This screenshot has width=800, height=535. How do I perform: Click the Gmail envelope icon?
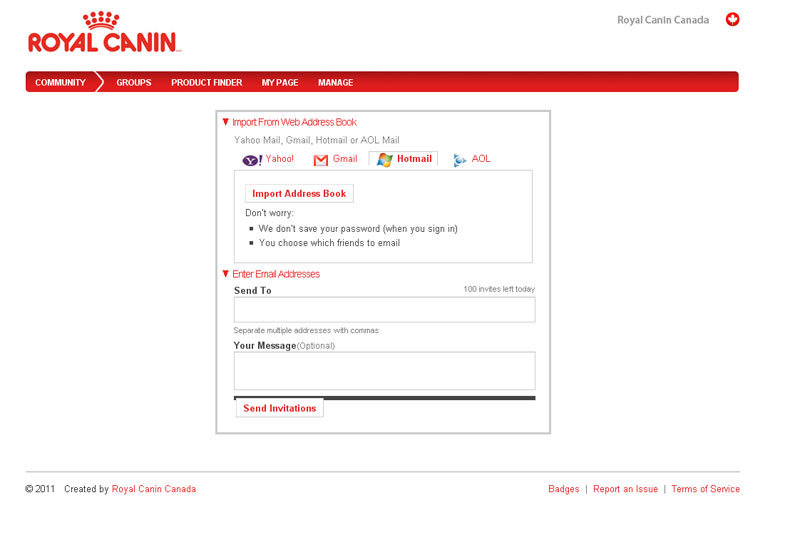[x=321, y=160]
